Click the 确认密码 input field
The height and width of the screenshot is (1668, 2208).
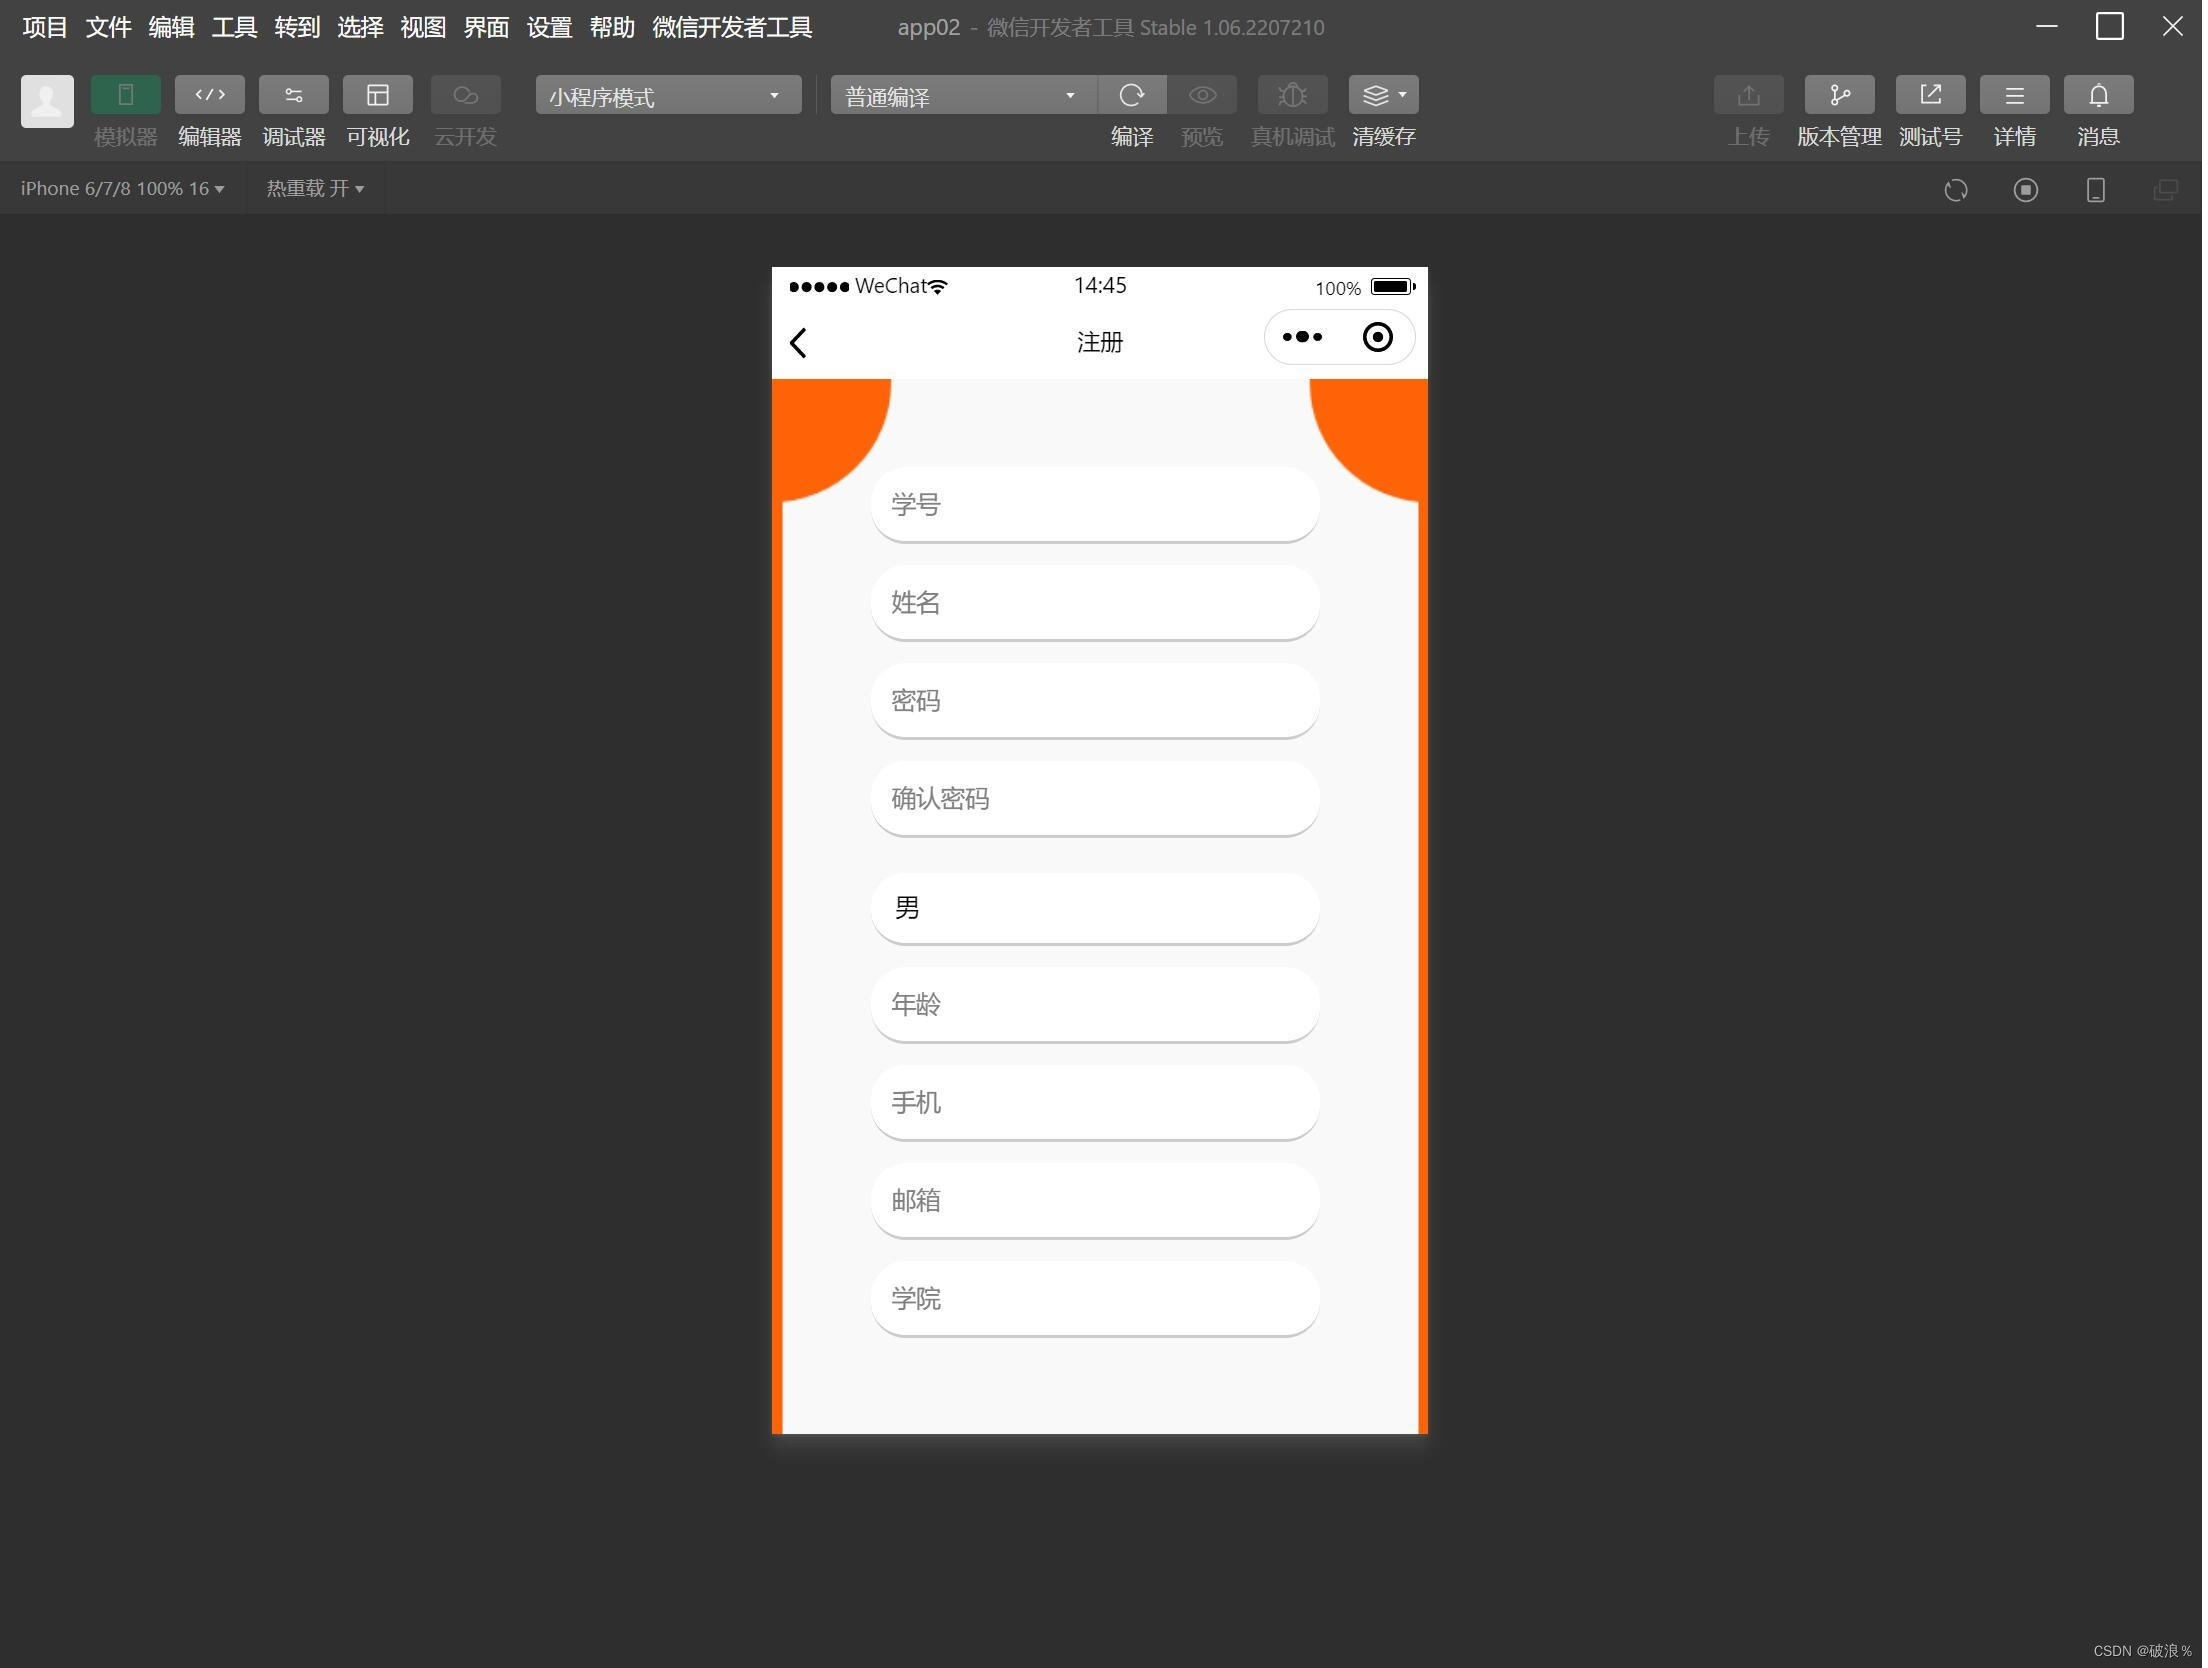click(x=1095, y=799)
